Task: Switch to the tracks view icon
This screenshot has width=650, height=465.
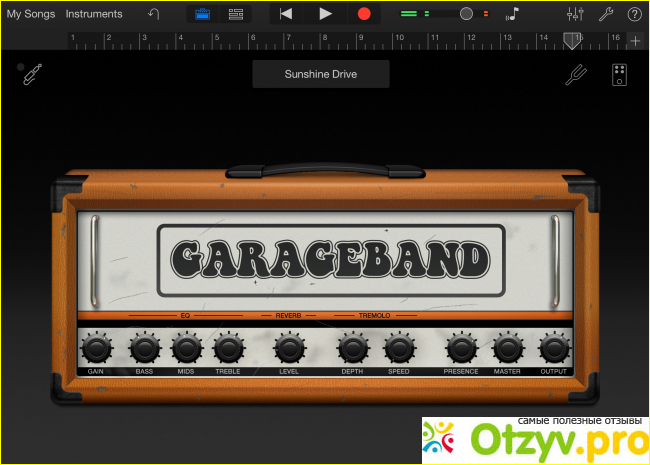Action: (x=236, y=14)
